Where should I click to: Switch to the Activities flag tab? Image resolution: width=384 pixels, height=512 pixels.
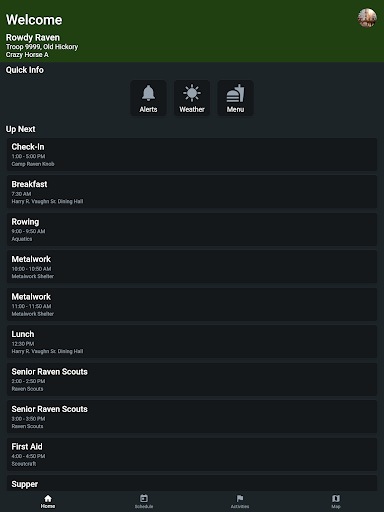click(240, 501)
